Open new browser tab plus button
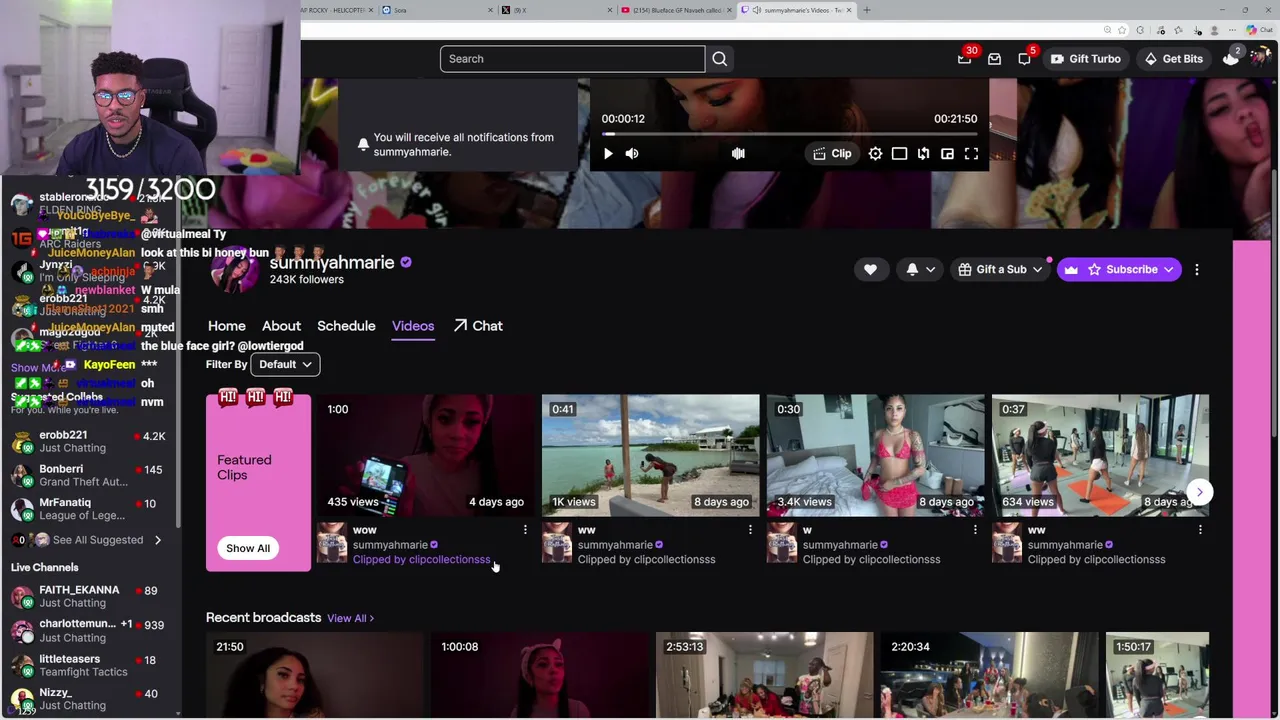The image size is (1280, 720). 867,10
